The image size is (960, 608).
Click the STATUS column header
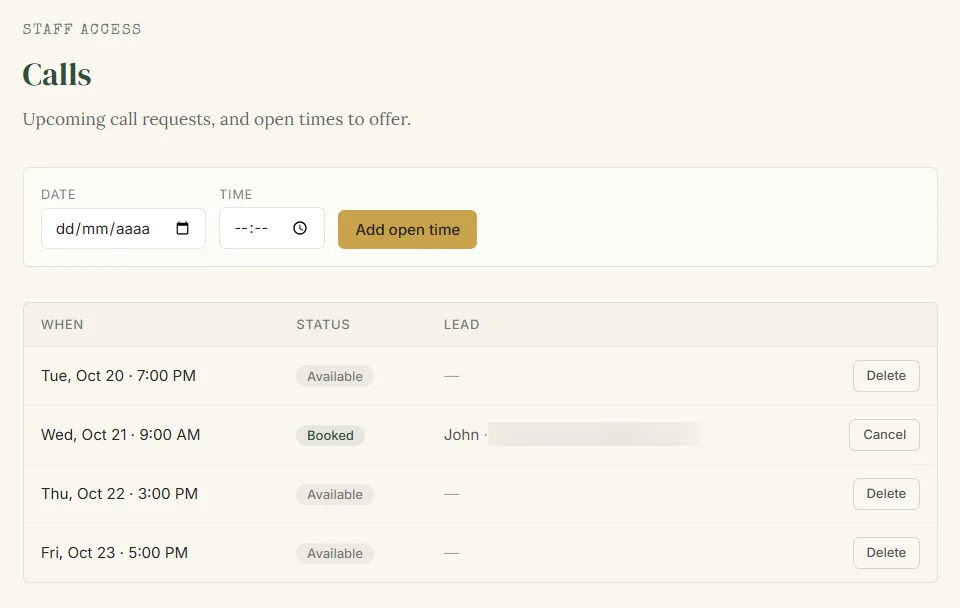coord(323,325)
